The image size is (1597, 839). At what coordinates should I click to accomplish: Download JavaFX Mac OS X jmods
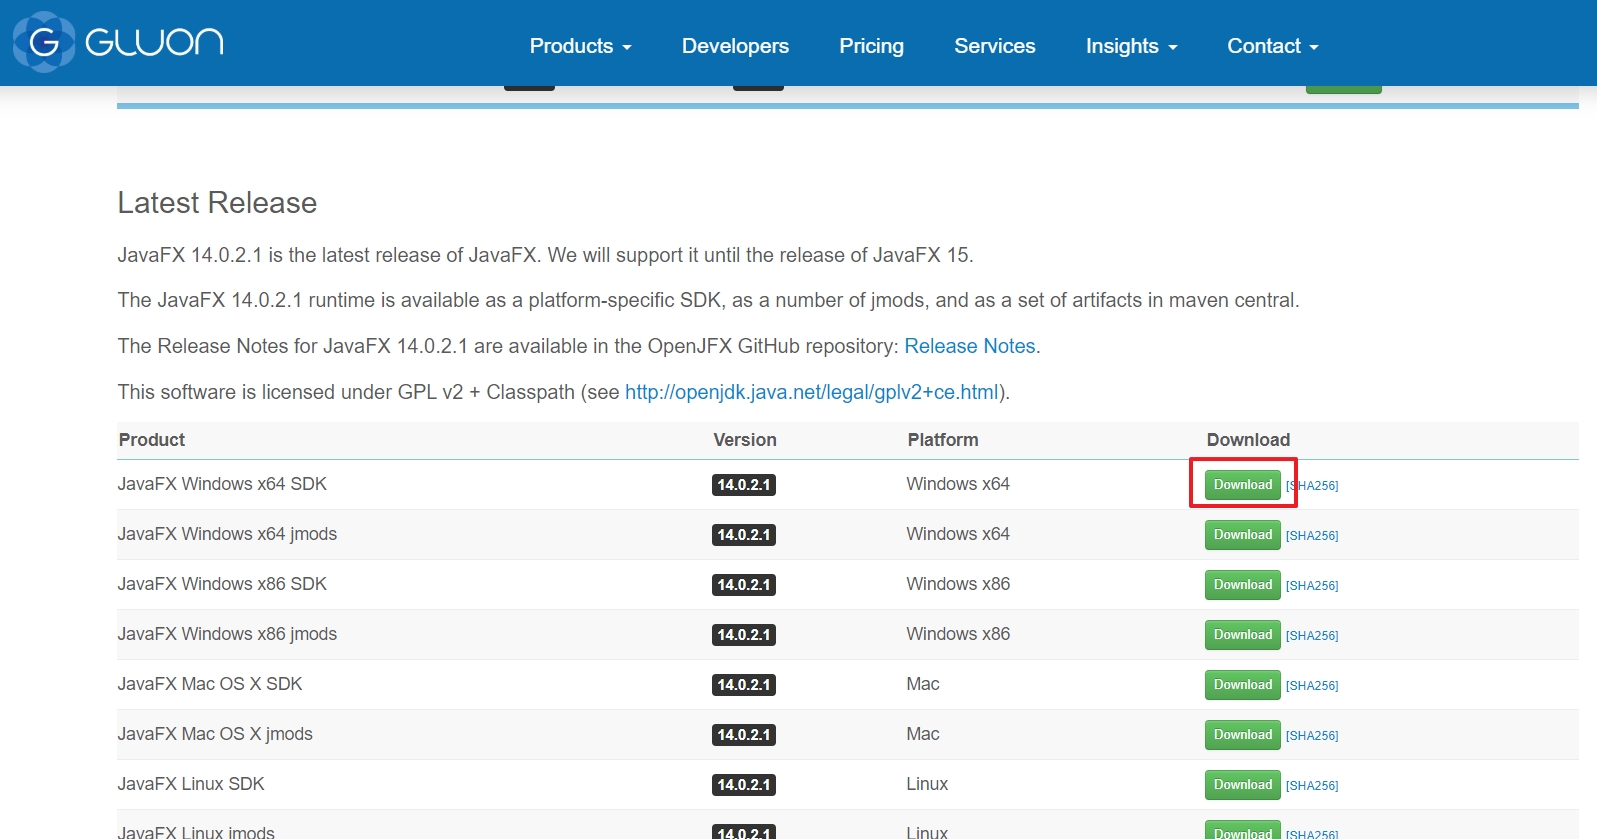coord(1242,734)
